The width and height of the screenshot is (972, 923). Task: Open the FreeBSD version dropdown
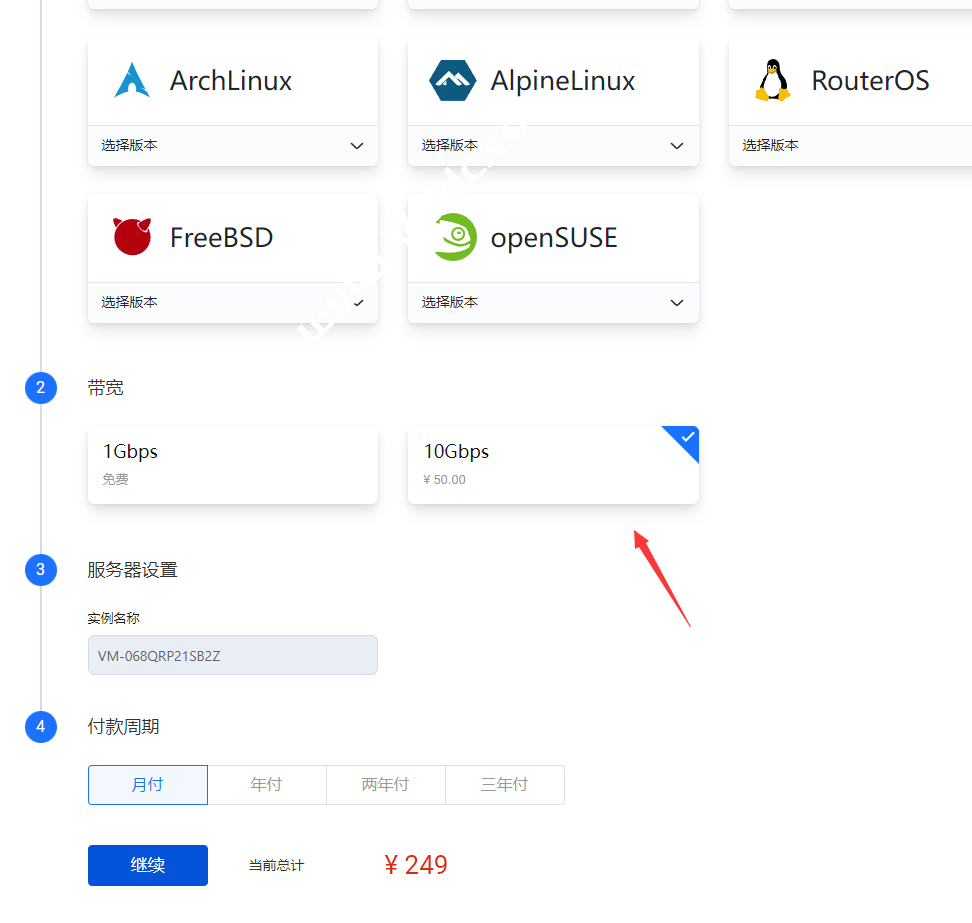click(x=232, y=303)
